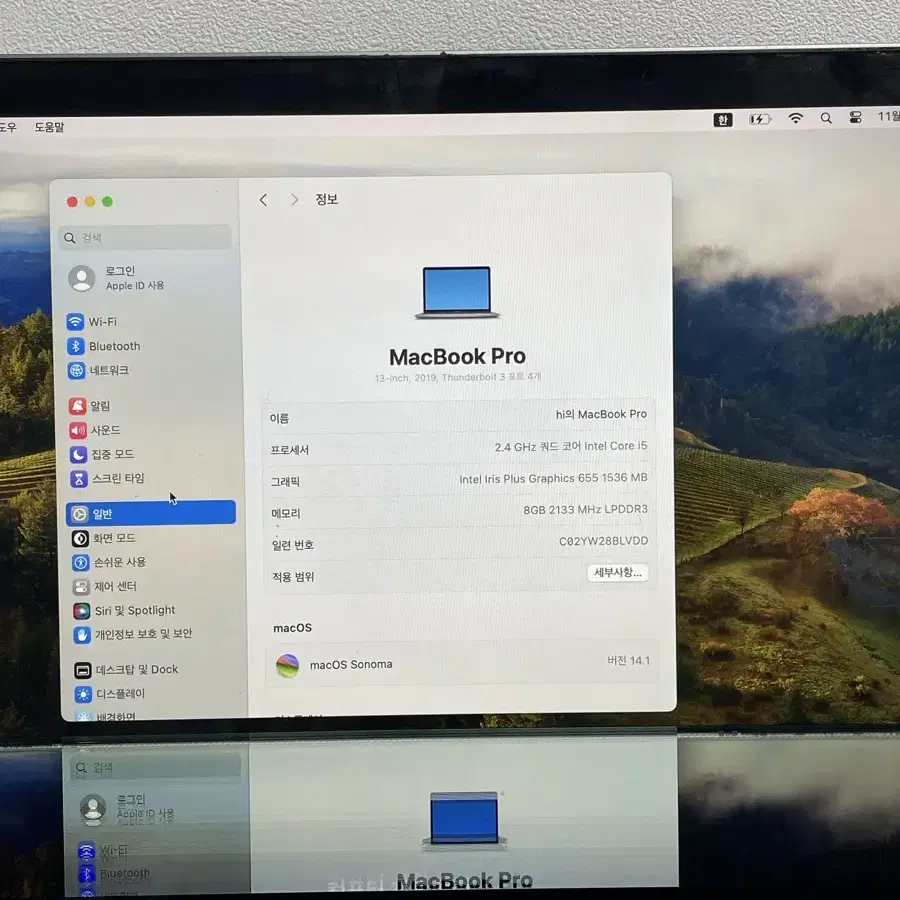Image resolution: width=900 pixels, height=900 pixels.
Task: Click the '정보' page title
Action: (x=327, y=199)
